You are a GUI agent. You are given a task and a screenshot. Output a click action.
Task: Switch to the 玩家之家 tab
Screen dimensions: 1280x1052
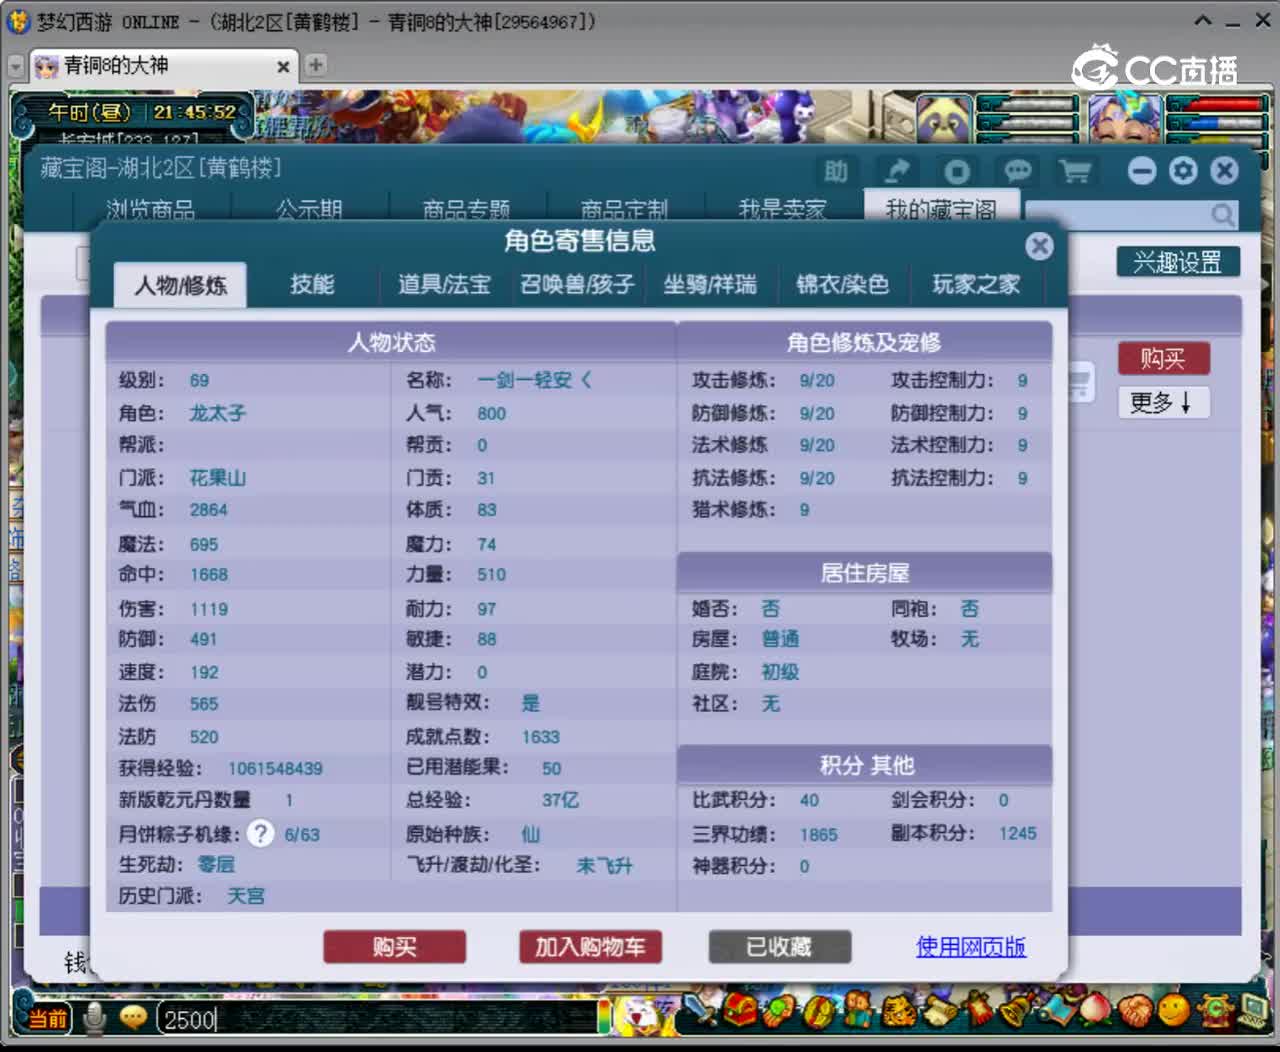(x=976, y=284)
